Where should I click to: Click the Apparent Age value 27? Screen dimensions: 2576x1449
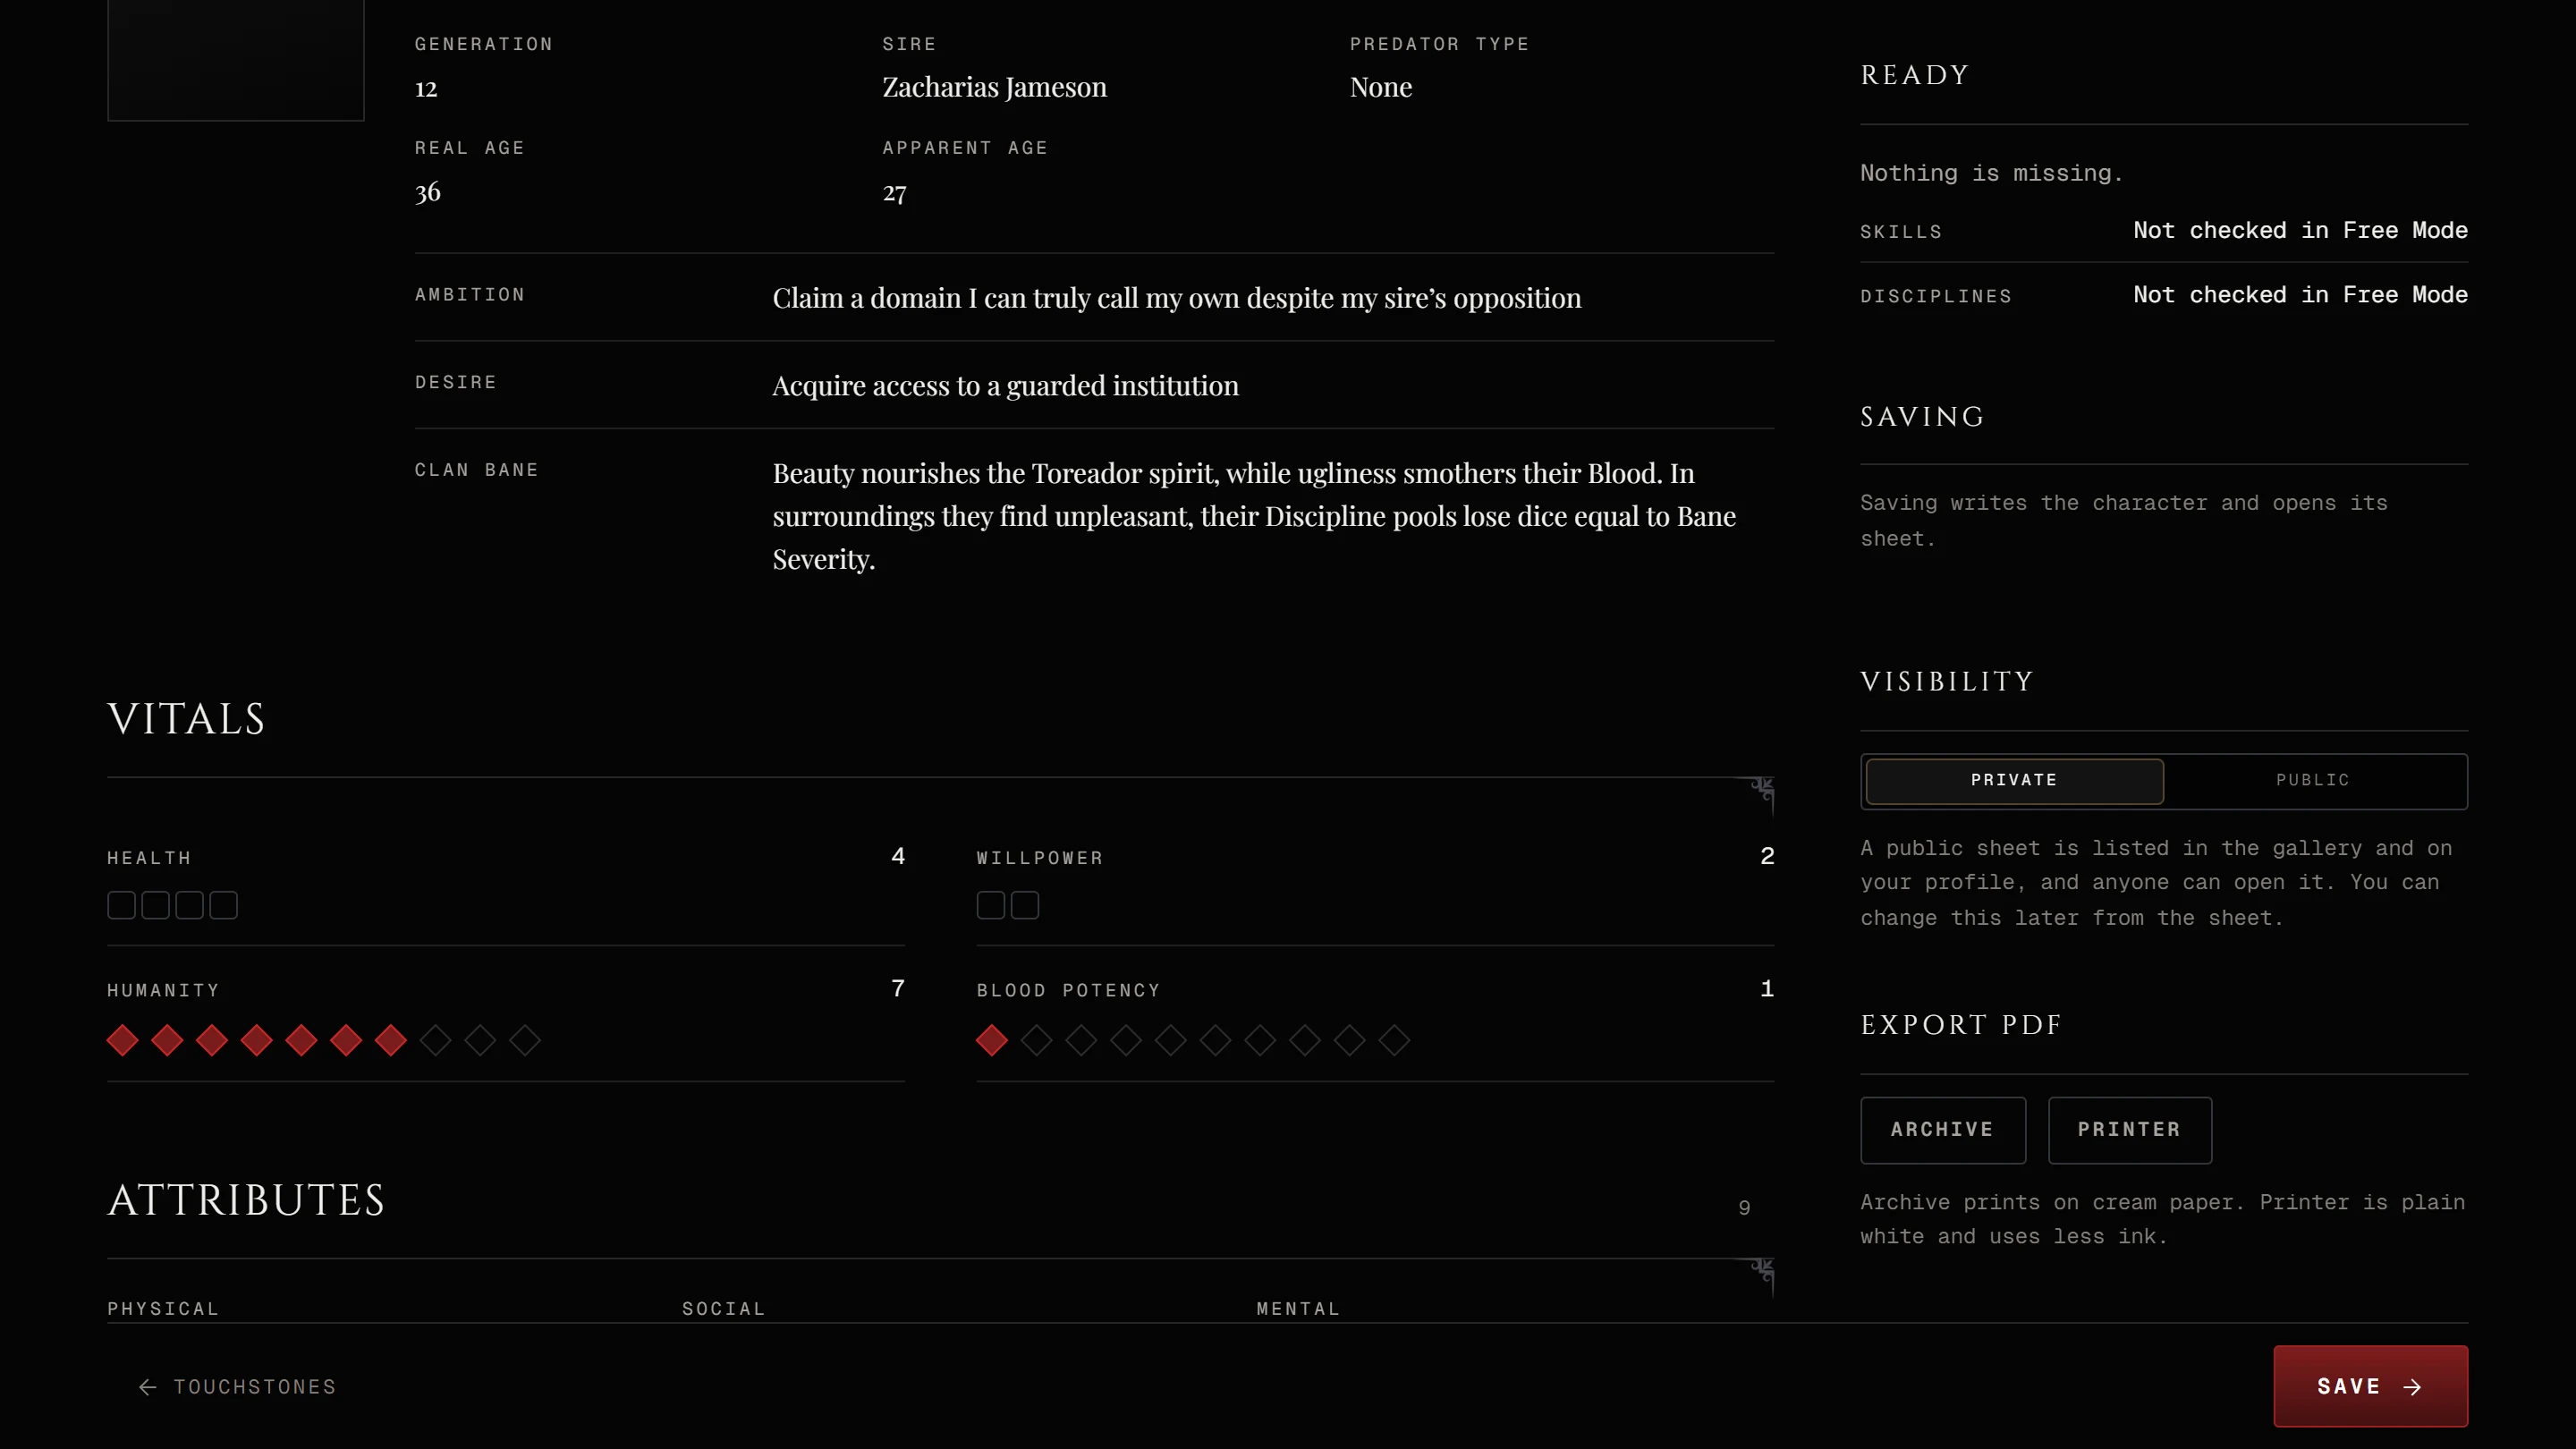(895, 193)
